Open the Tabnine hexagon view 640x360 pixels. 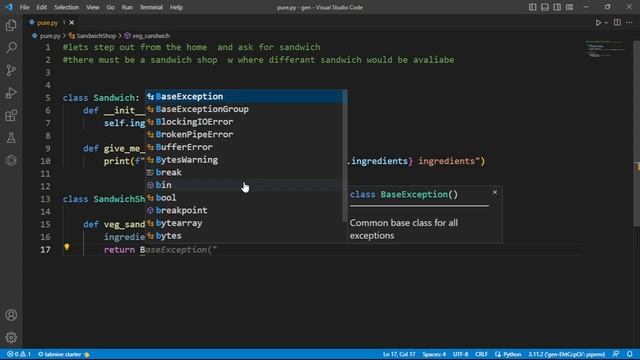(x=11, y=160)
